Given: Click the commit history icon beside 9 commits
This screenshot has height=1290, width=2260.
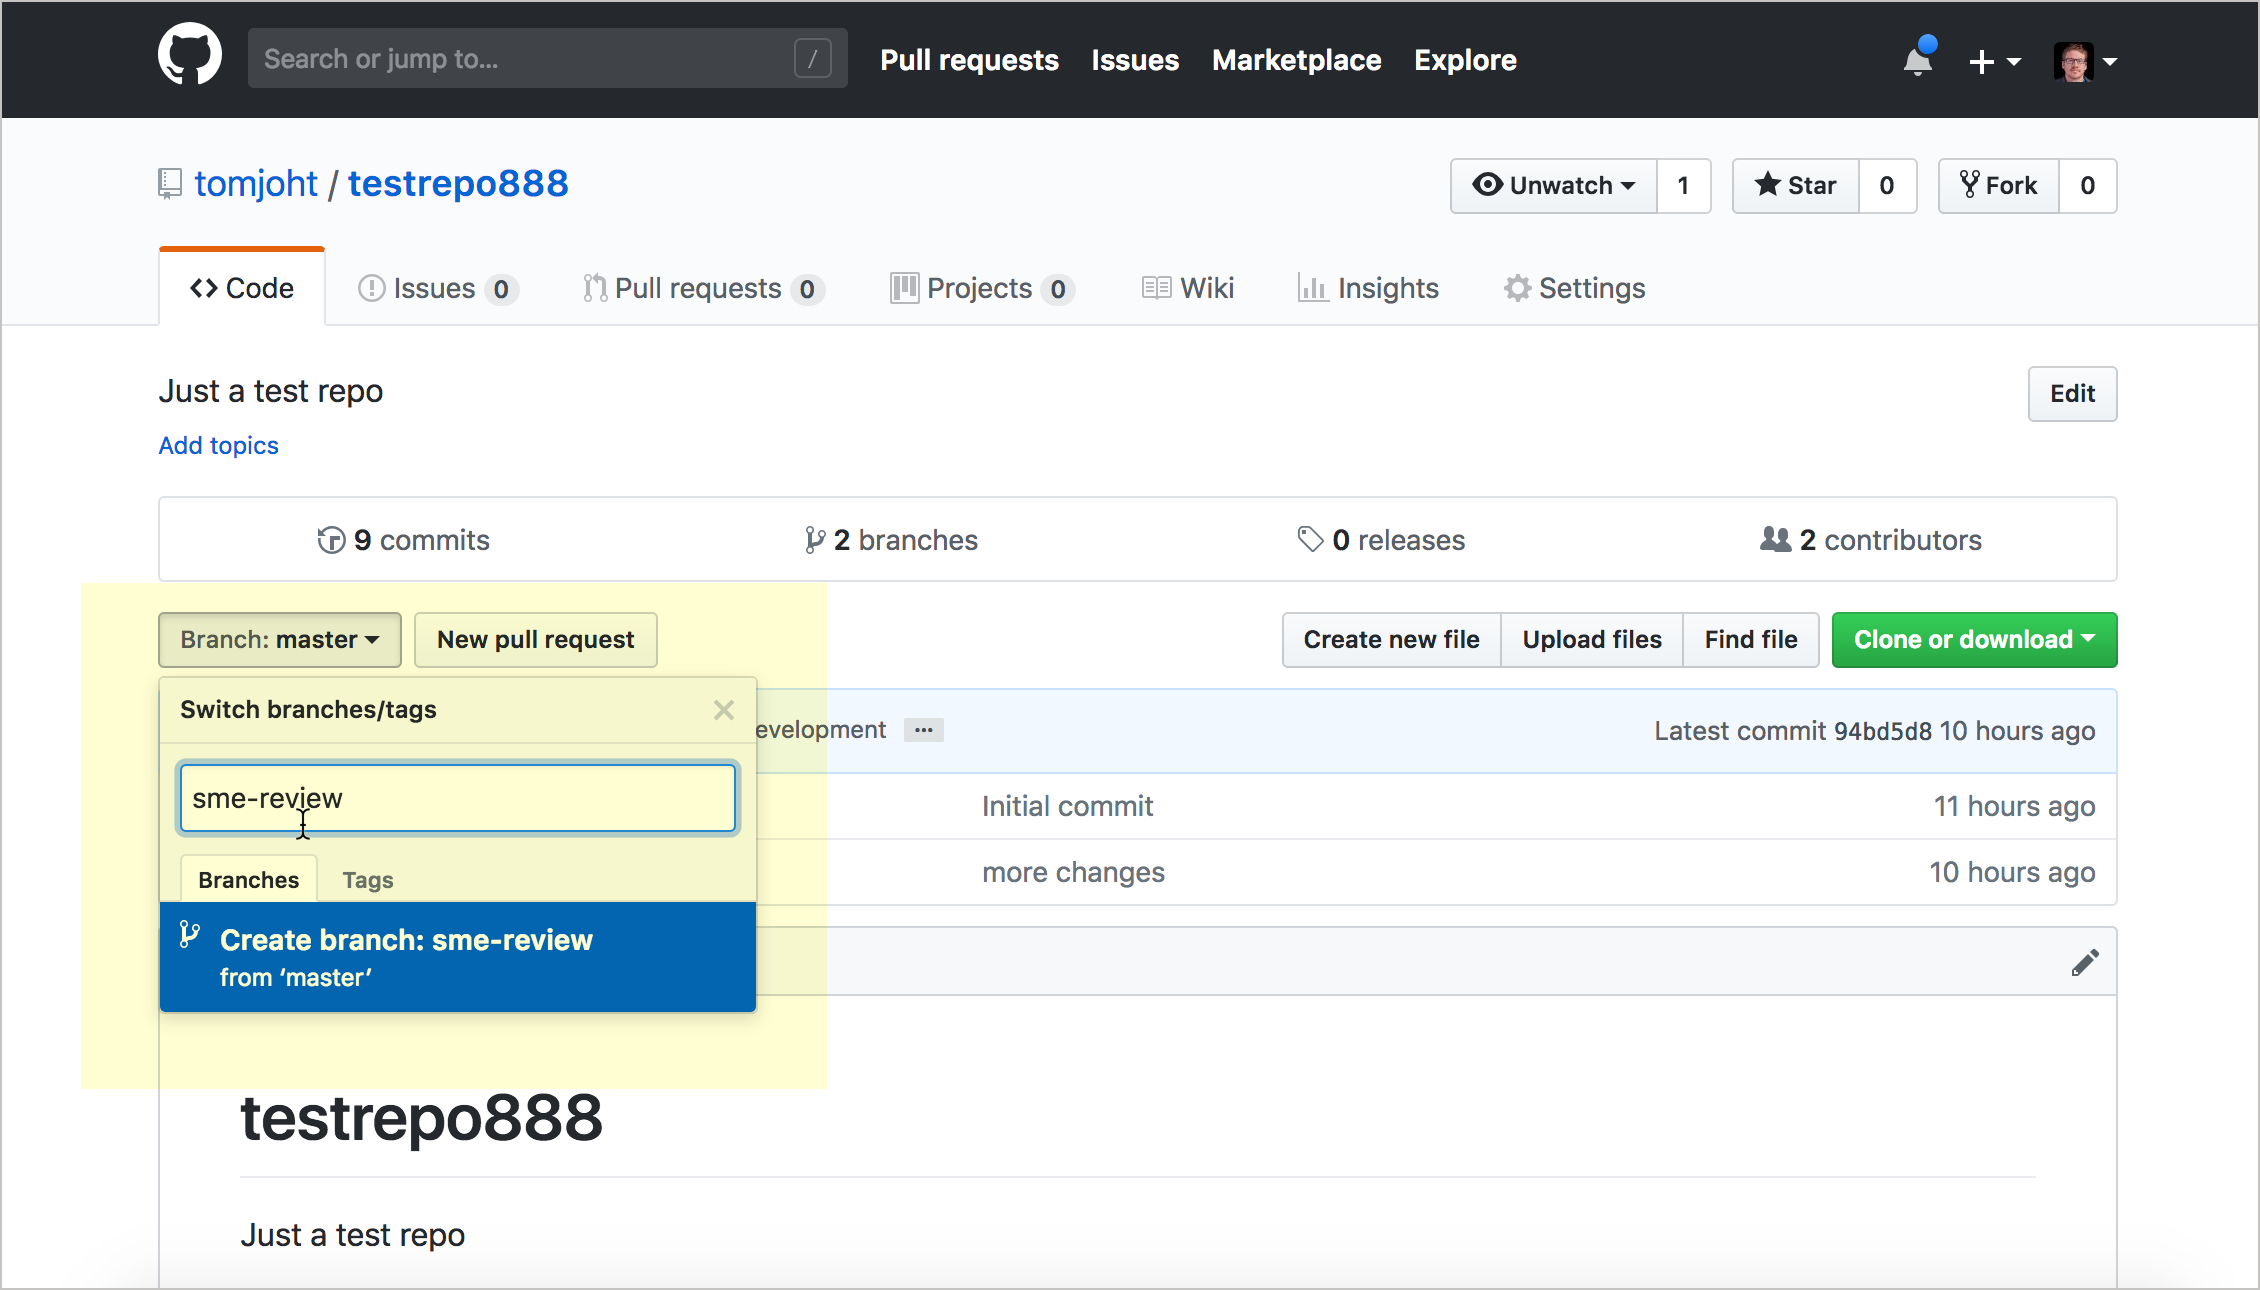Looking at the screenshot, I should [329, 540].
